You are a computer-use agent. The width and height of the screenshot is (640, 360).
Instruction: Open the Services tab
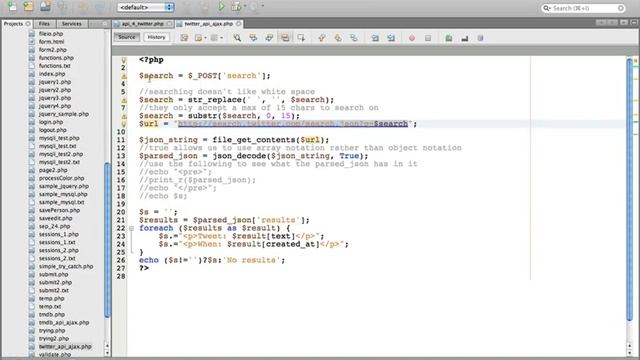71,24
